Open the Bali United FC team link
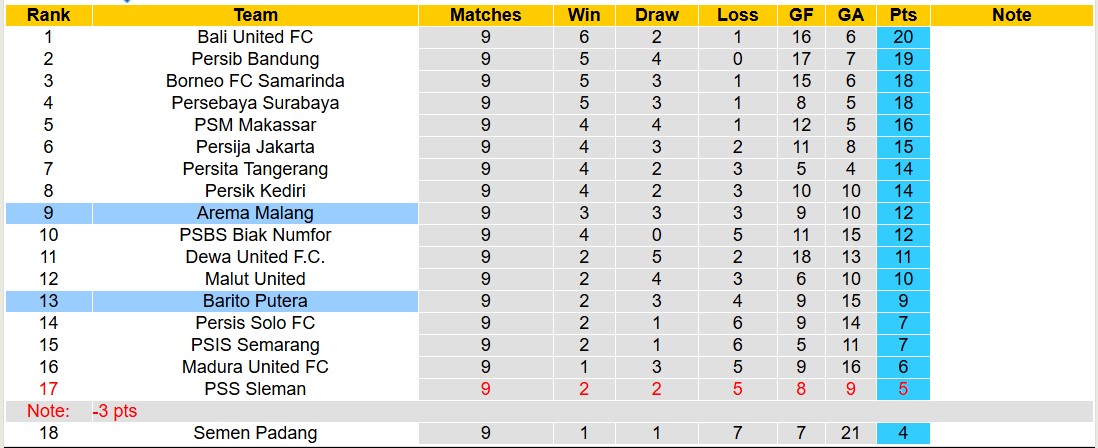Screen dimensions: 1098x448 coord(255,37)
